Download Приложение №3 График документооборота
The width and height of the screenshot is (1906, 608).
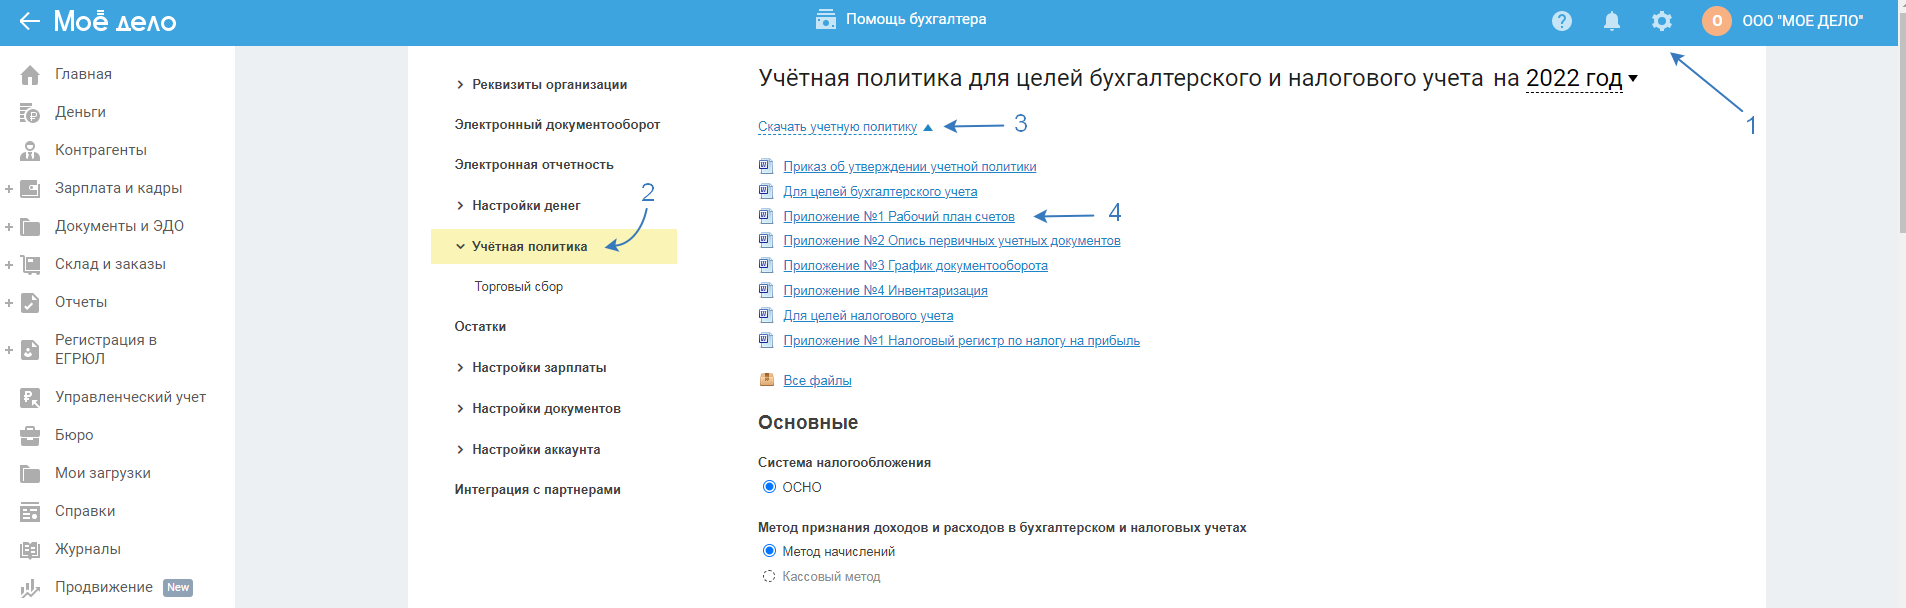(x=915, y=266)
